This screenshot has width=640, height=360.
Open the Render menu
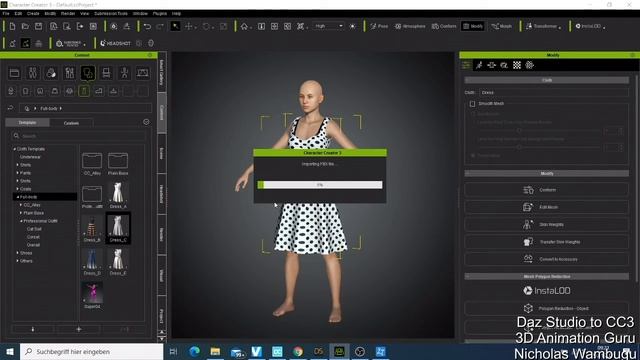tap(68, 13)
